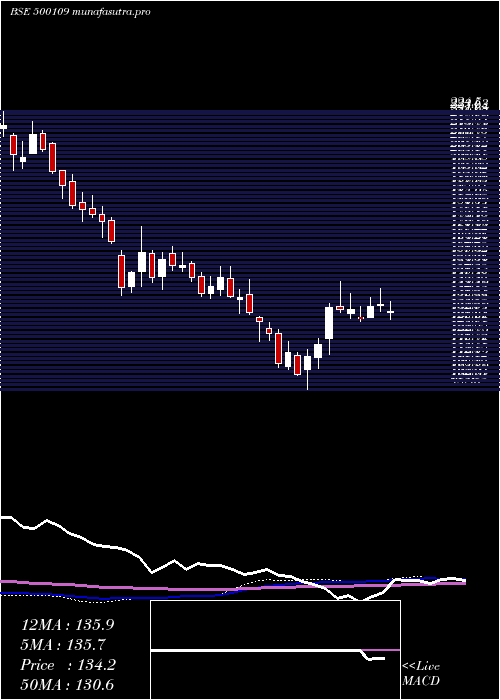500x700 pixels.
Task: Click the '<<Live' label
Action: click(x=421, y=667)
